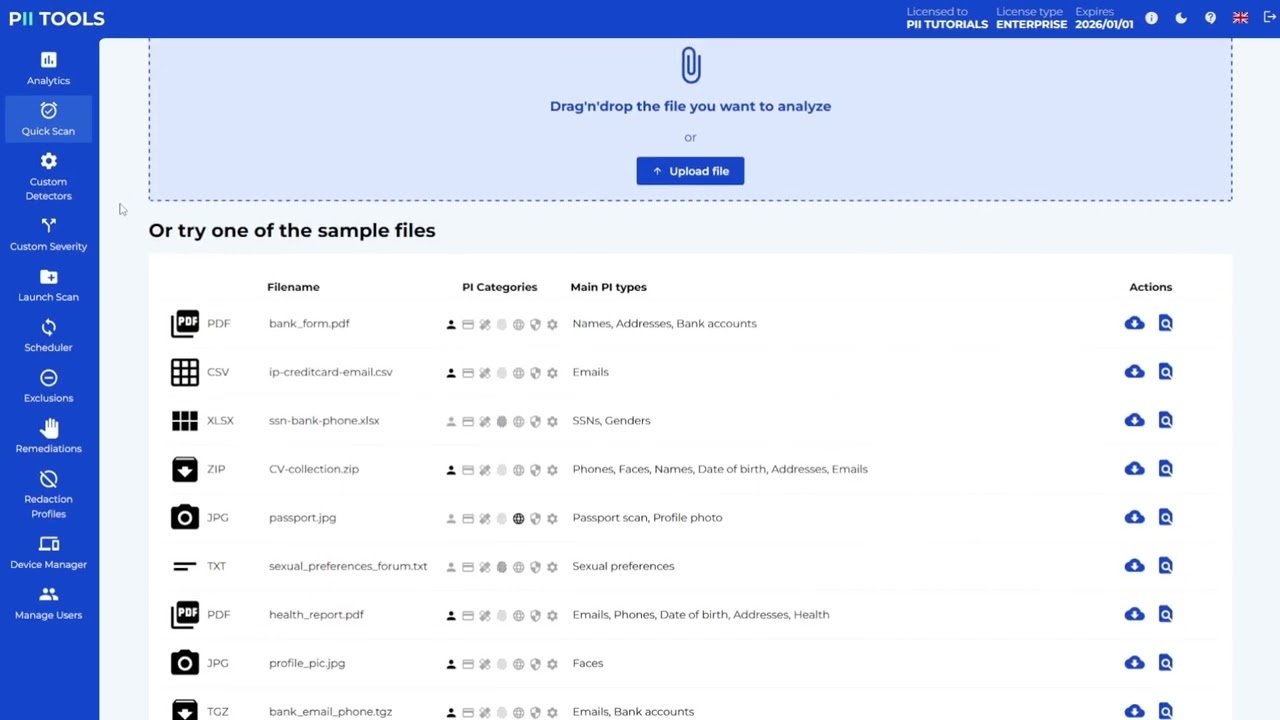Open help question mark icon
The image size is (1280, 720).
tap(1211, 18)
